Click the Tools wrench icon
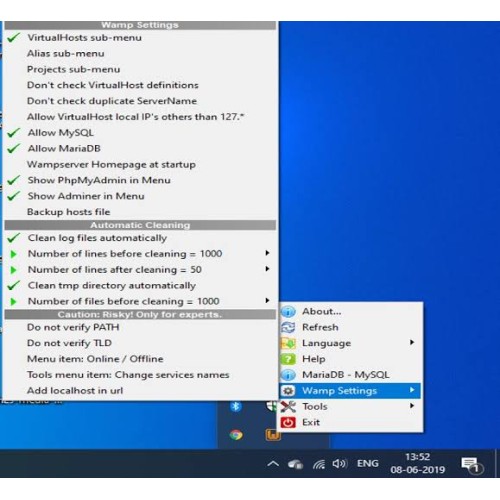The image size is (500, 500). [288, 406]
